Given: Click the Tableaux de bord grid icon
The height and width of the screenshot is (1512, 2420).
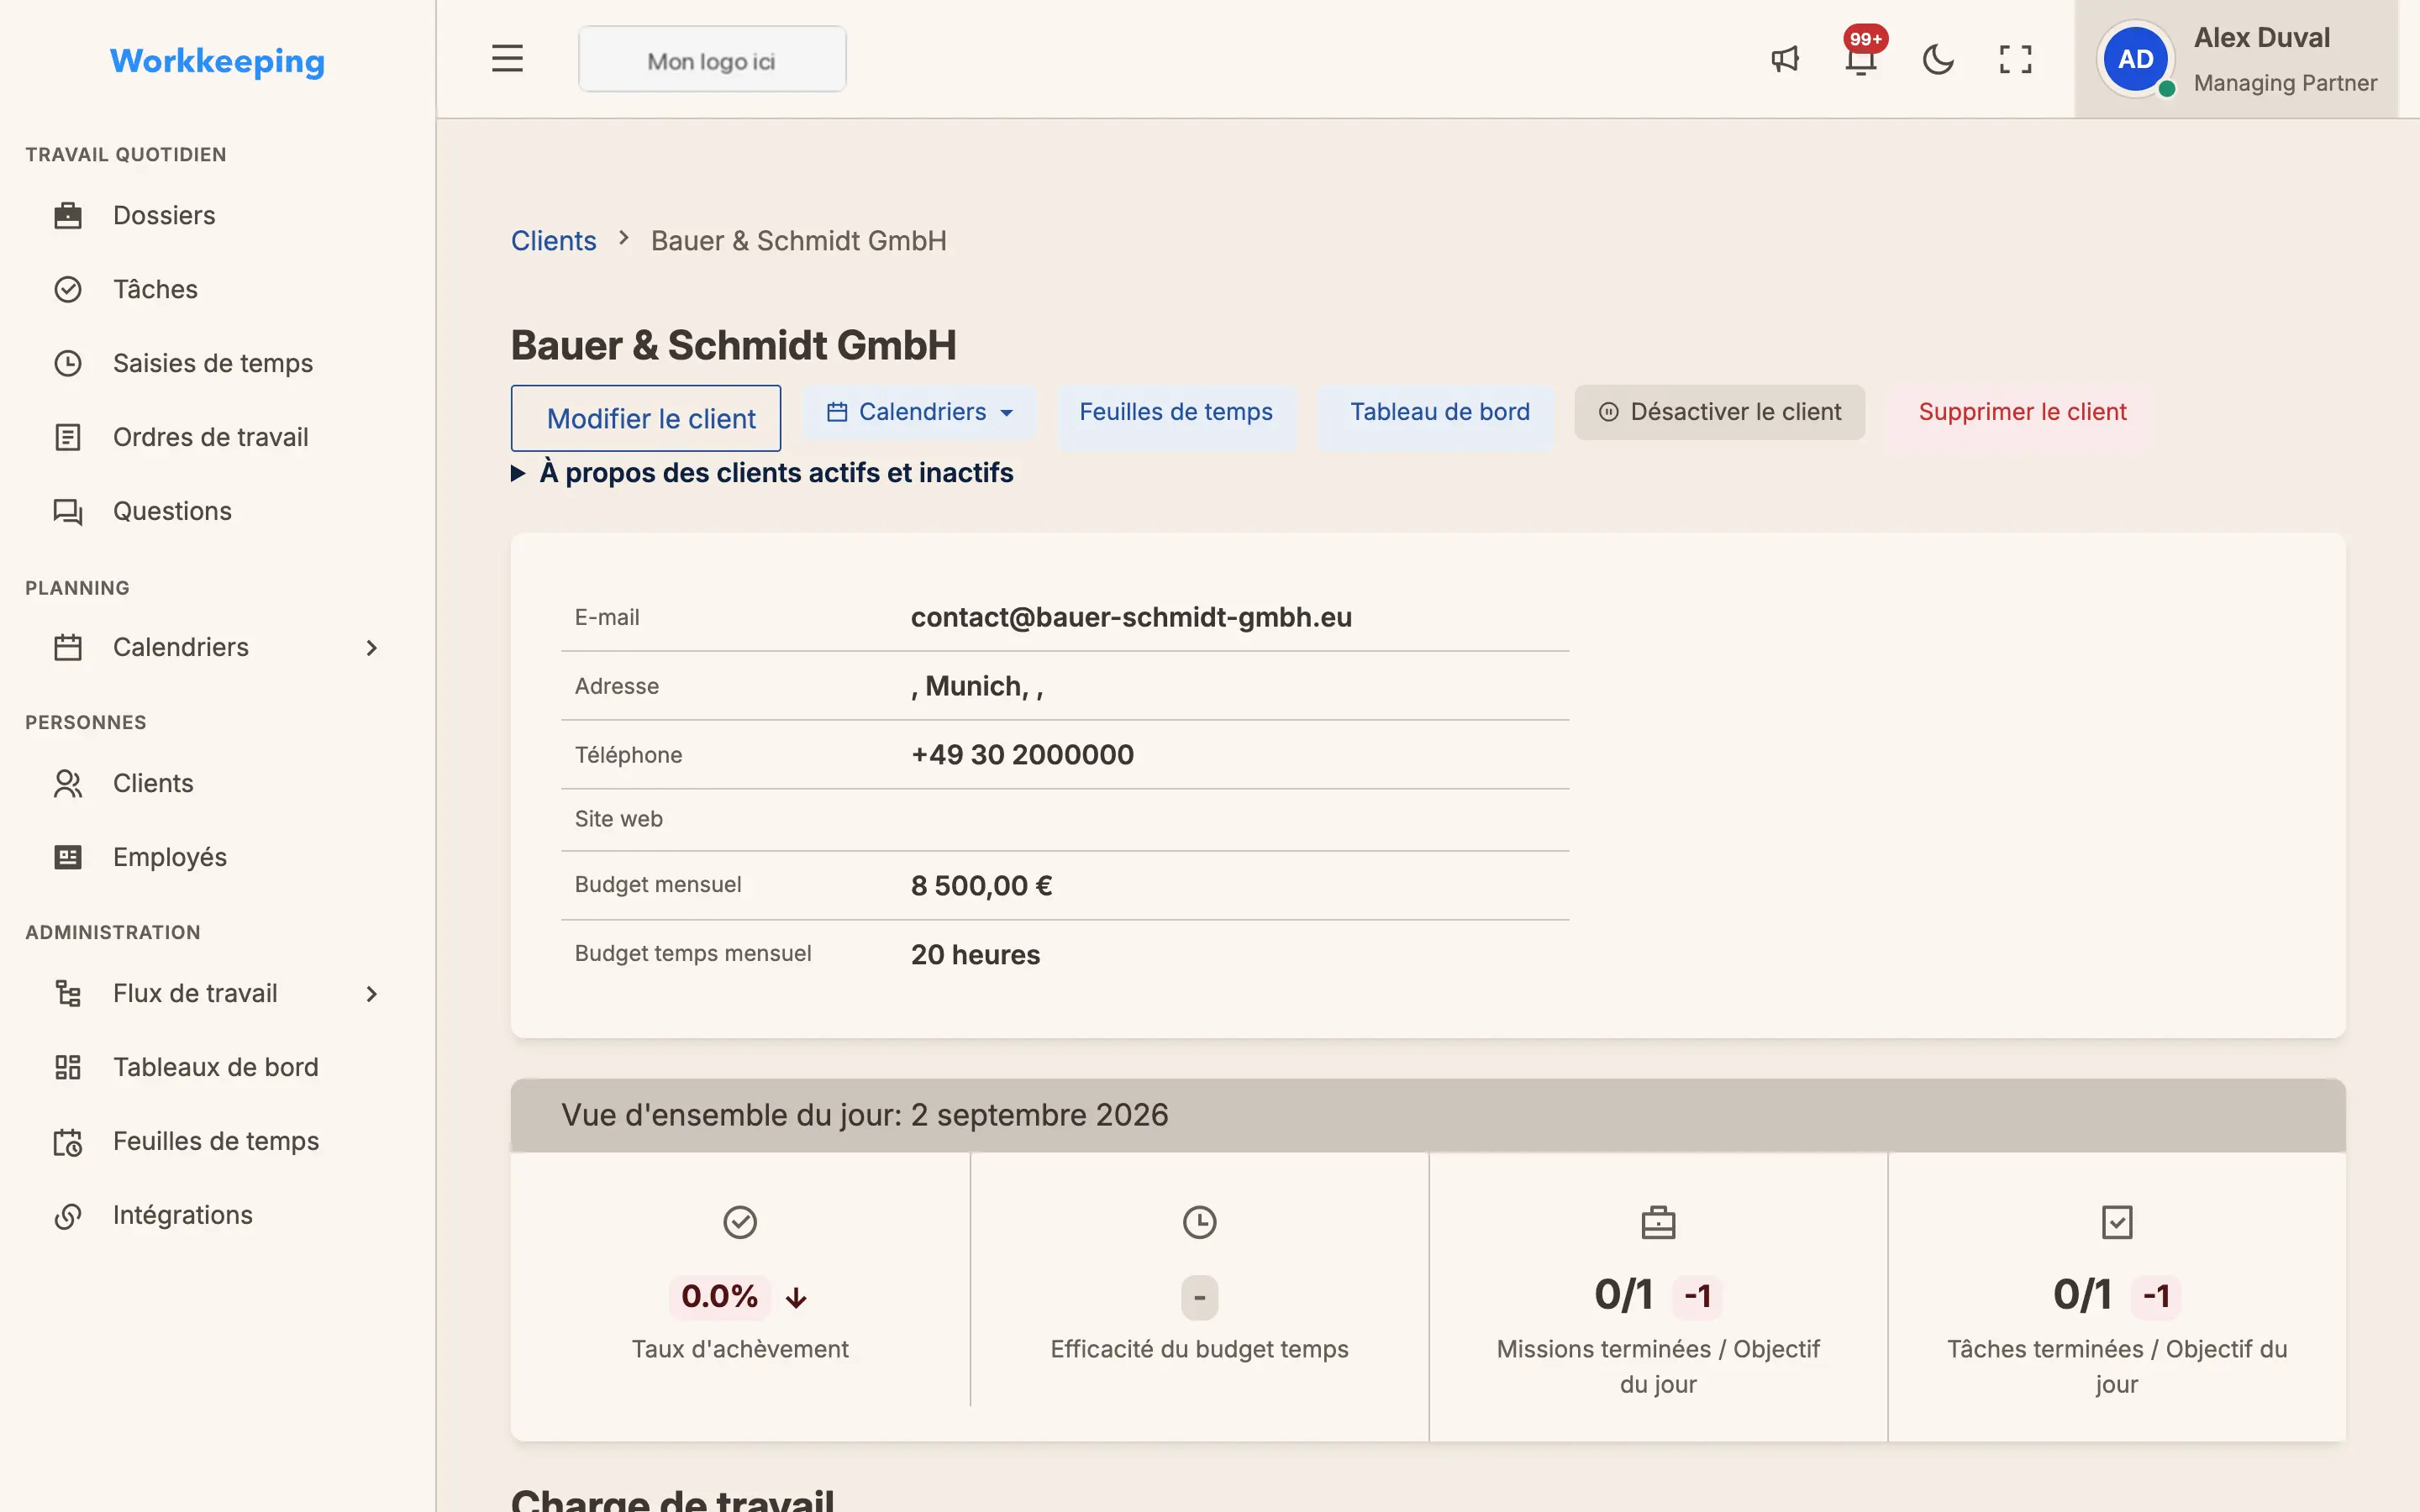Looking at the screenshot, I should 68,1067.
